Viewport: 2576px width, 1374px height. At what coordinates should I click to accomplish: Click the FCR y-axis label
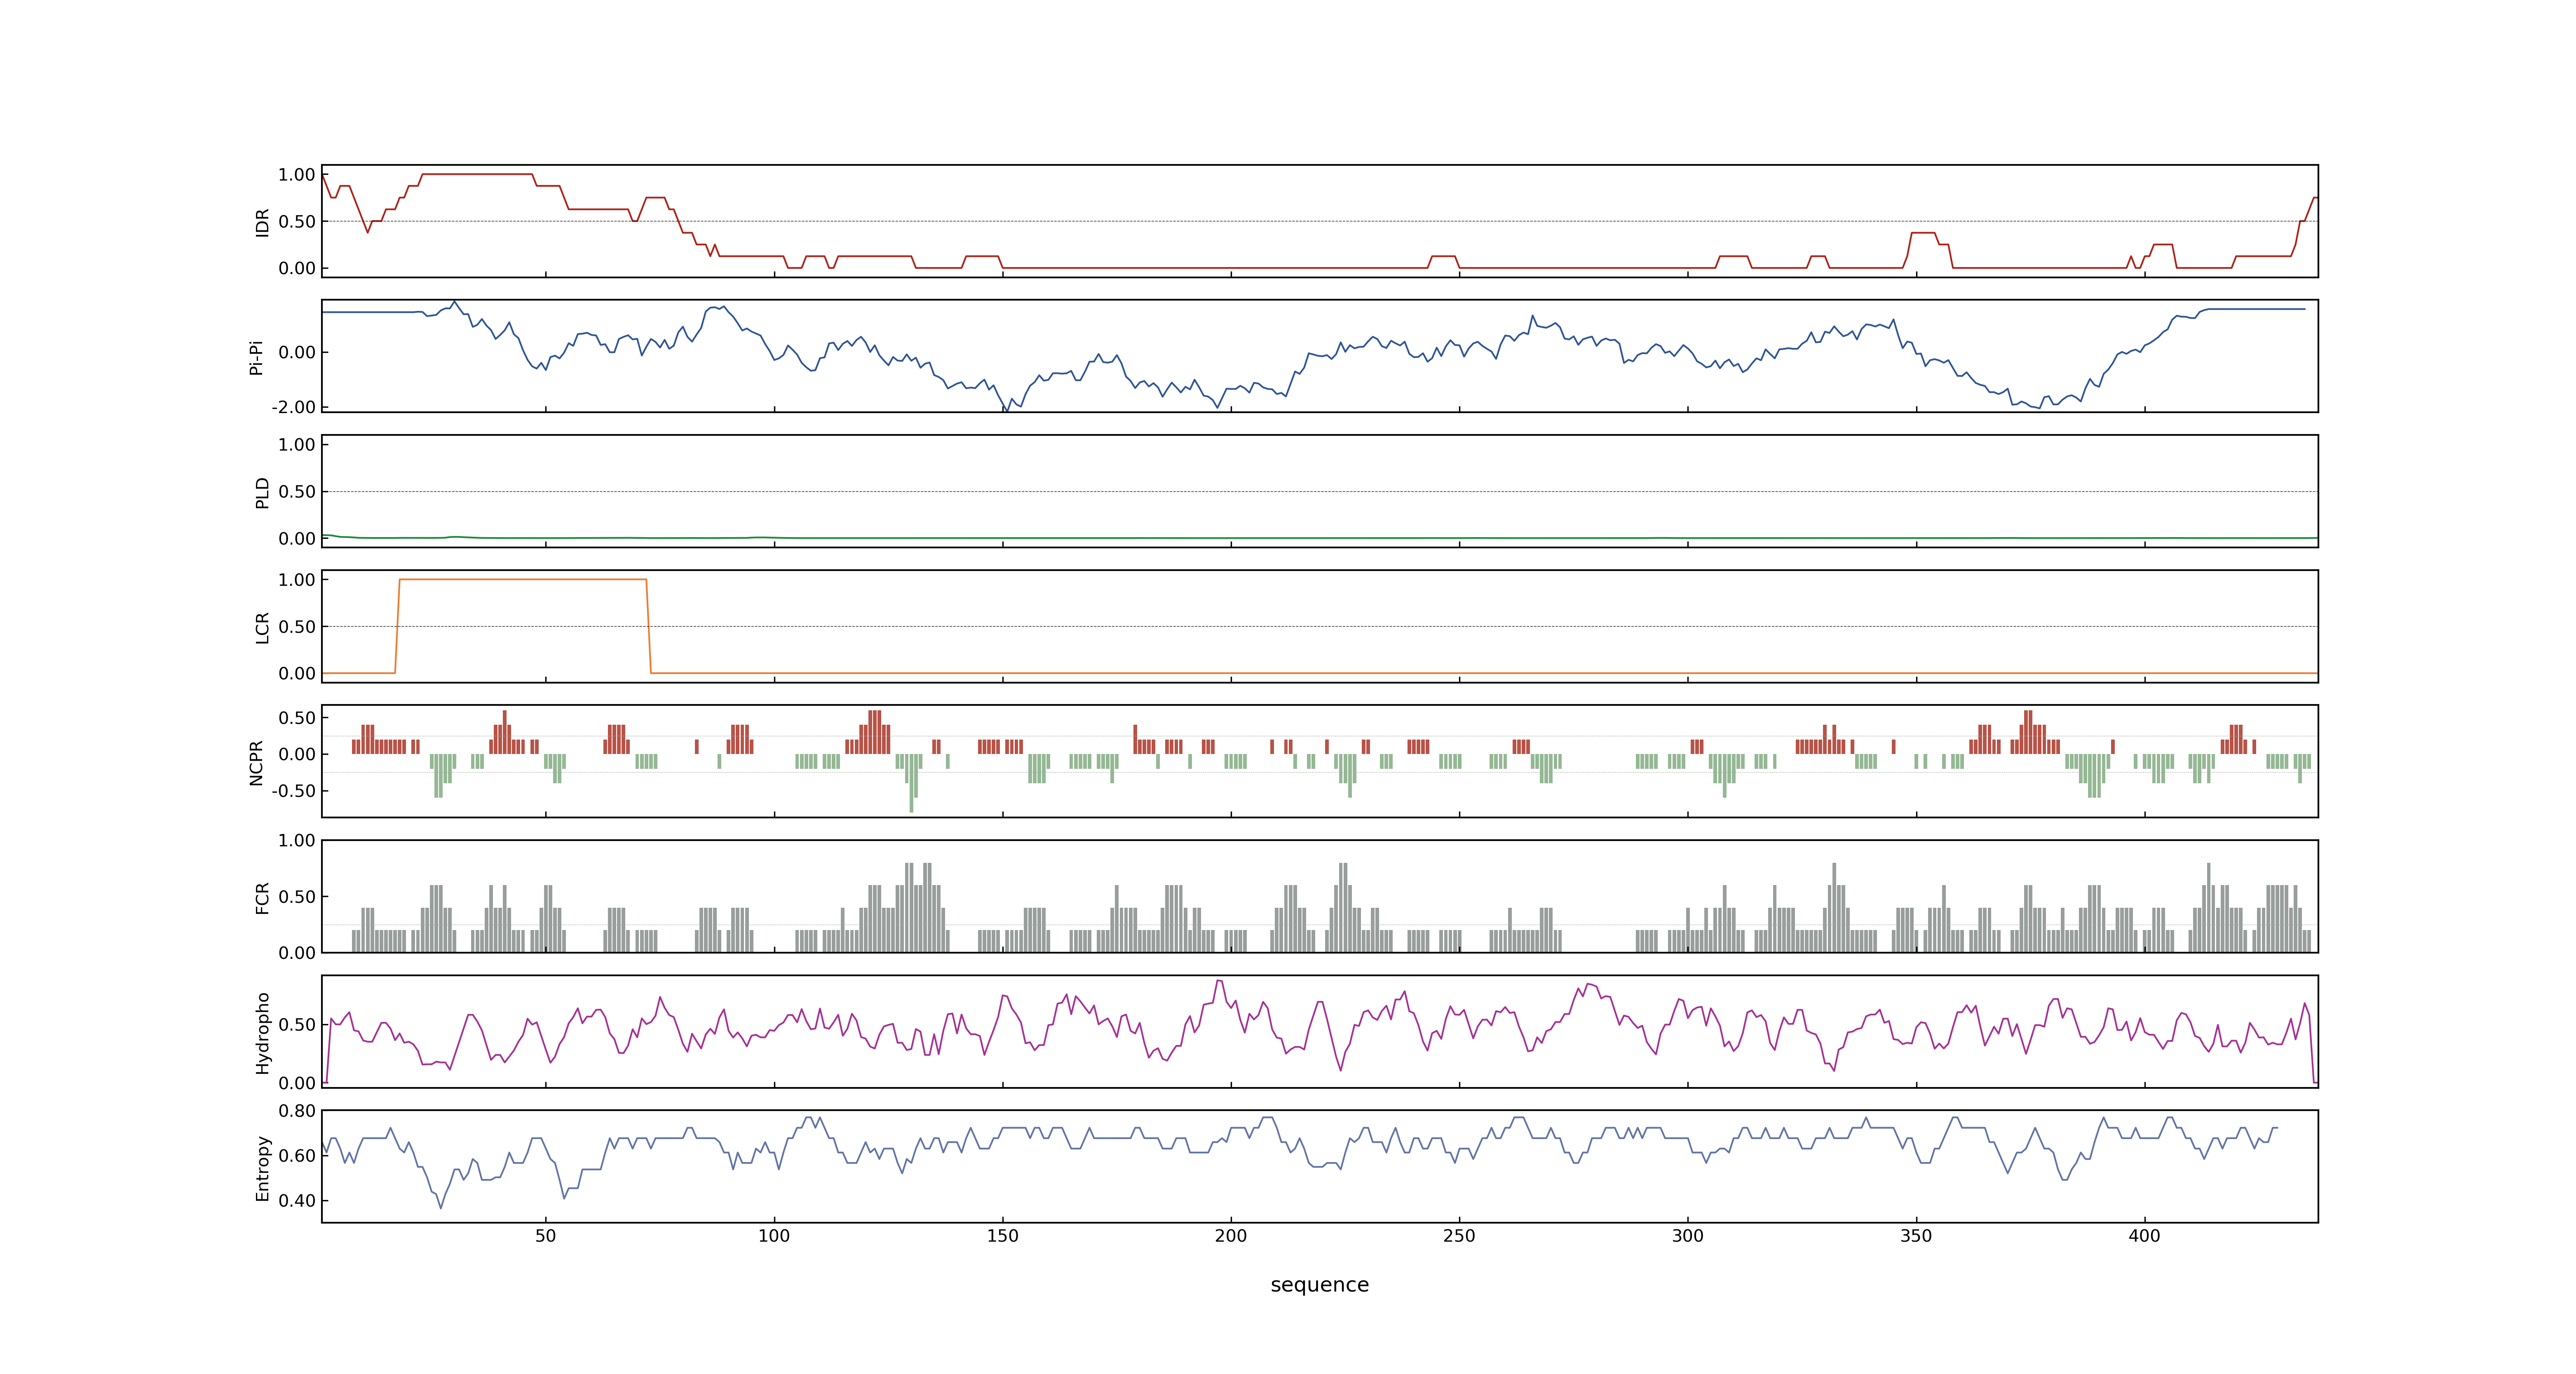pos(263,897)
